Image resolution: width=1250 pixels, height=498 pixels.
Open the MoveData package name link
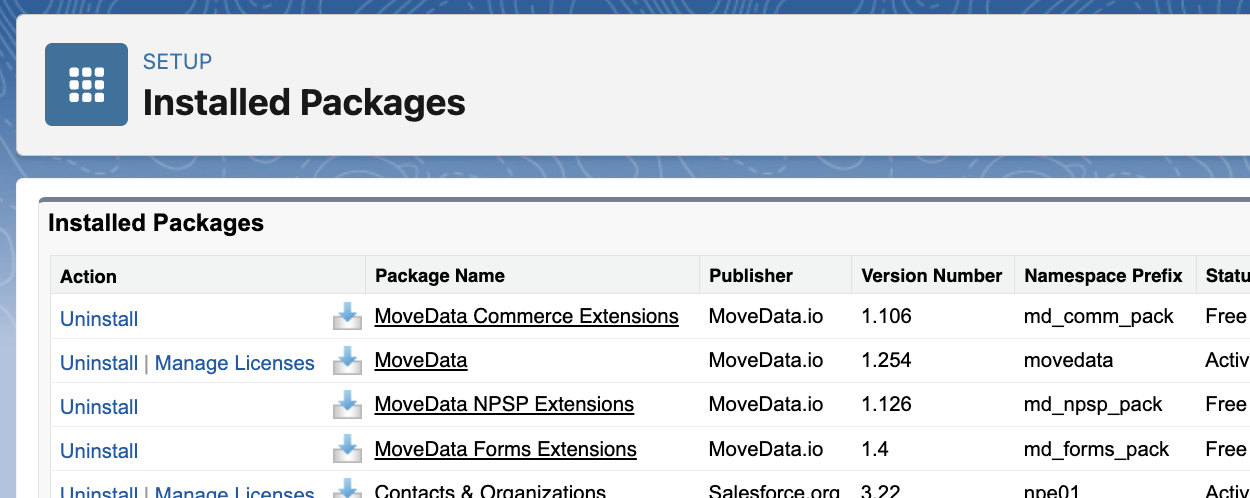421,361
